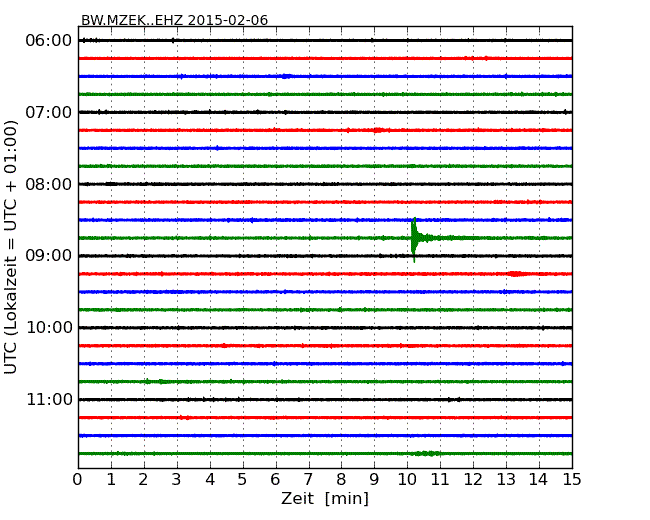
Task: Click the x-axis tick number 8
Action: pyautogui.click(x=341, y=479)
